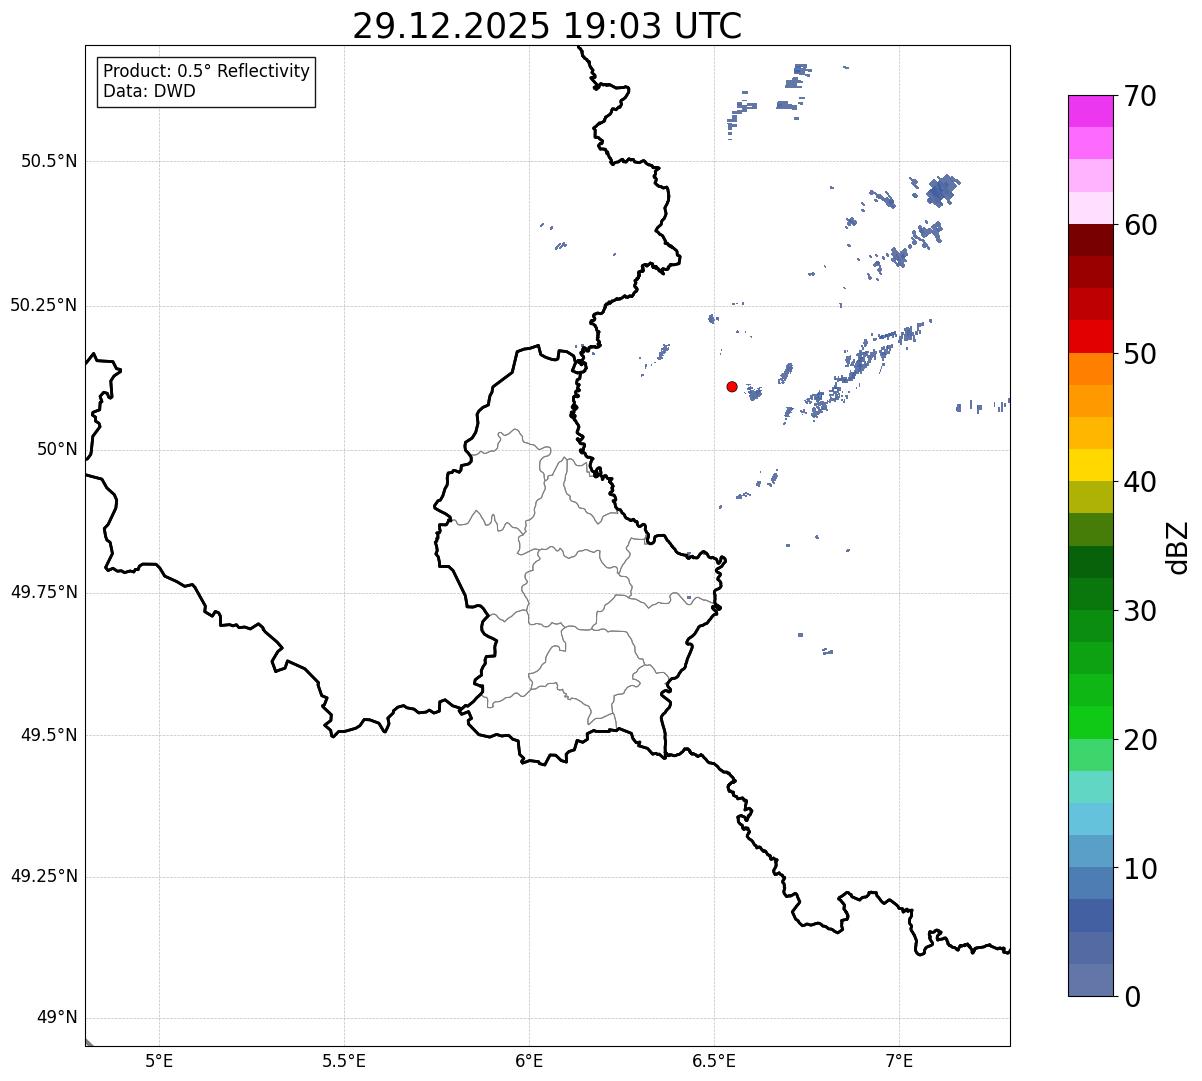Click the bright green colorbar segment above 20
This screenshot has width=1202, height=1081.
[x=1091, y=722]
